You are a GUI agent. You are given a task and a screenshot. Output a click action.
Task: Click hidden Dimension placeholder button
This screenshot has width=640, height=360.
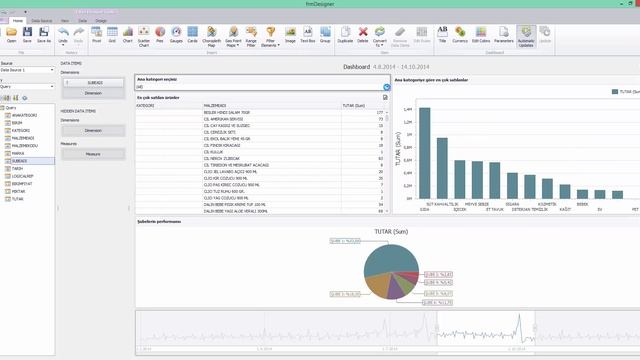tap(93, 131)
